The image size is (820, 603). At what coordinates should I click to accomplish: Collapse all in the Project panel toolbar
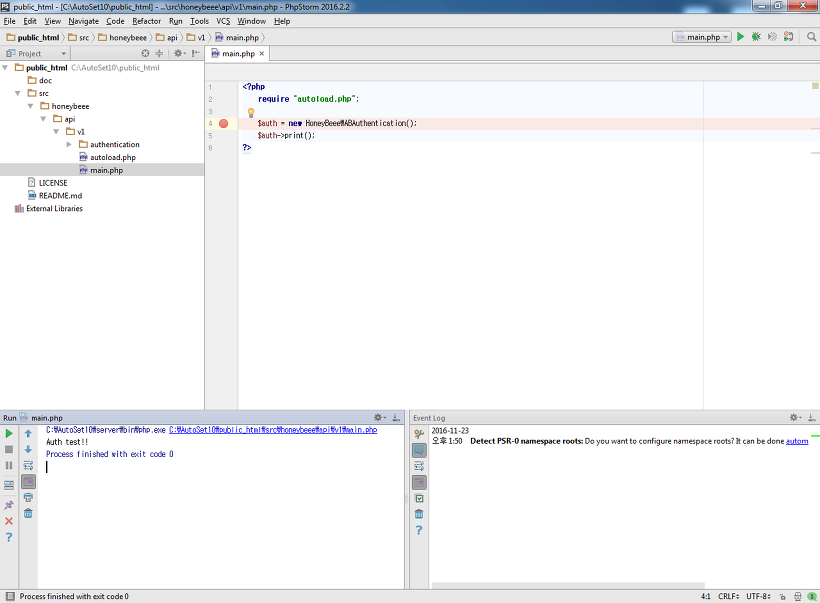(159, 53)
